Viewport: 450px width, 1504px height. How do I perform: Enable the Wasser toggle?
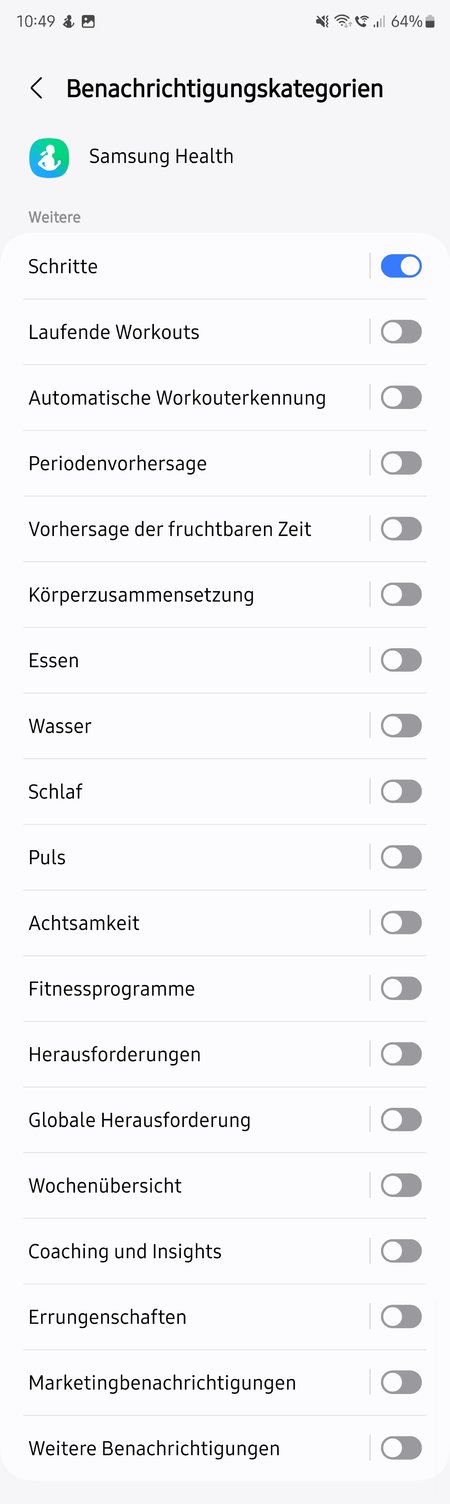[x=401, y=726]
